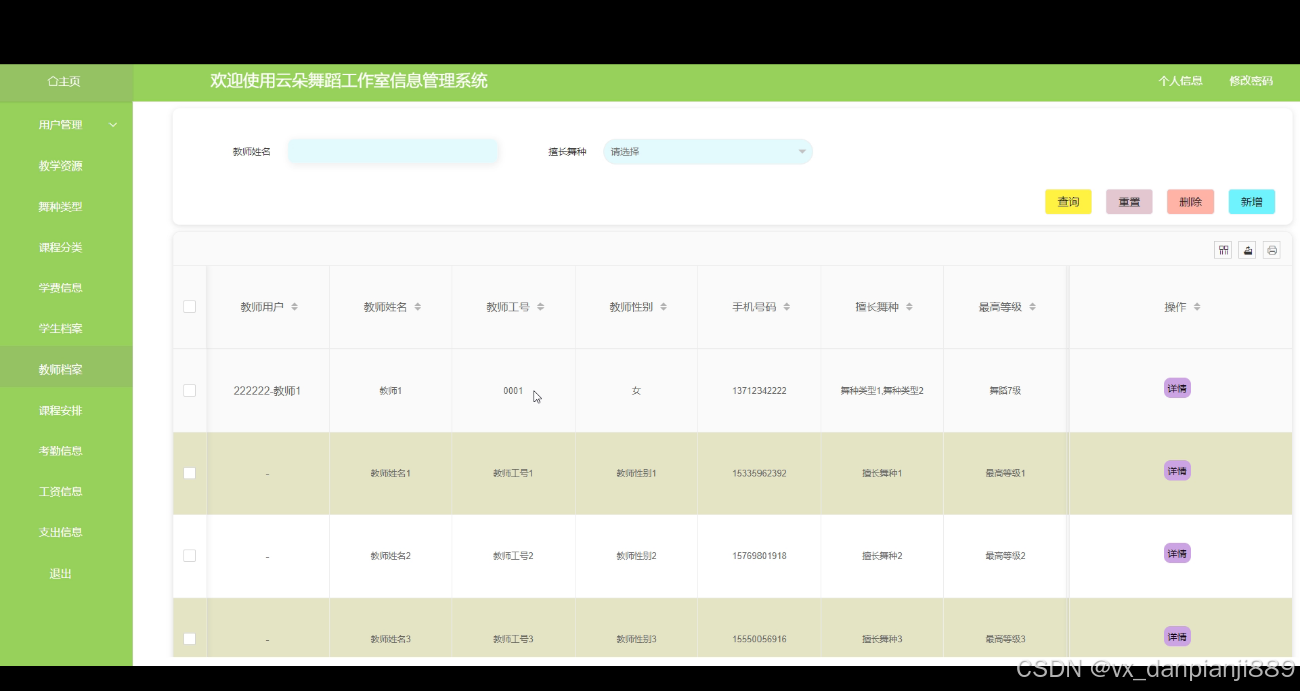Check the row for 教师姓名1
Screen dimensions: 1300x691
click(189, 473)
